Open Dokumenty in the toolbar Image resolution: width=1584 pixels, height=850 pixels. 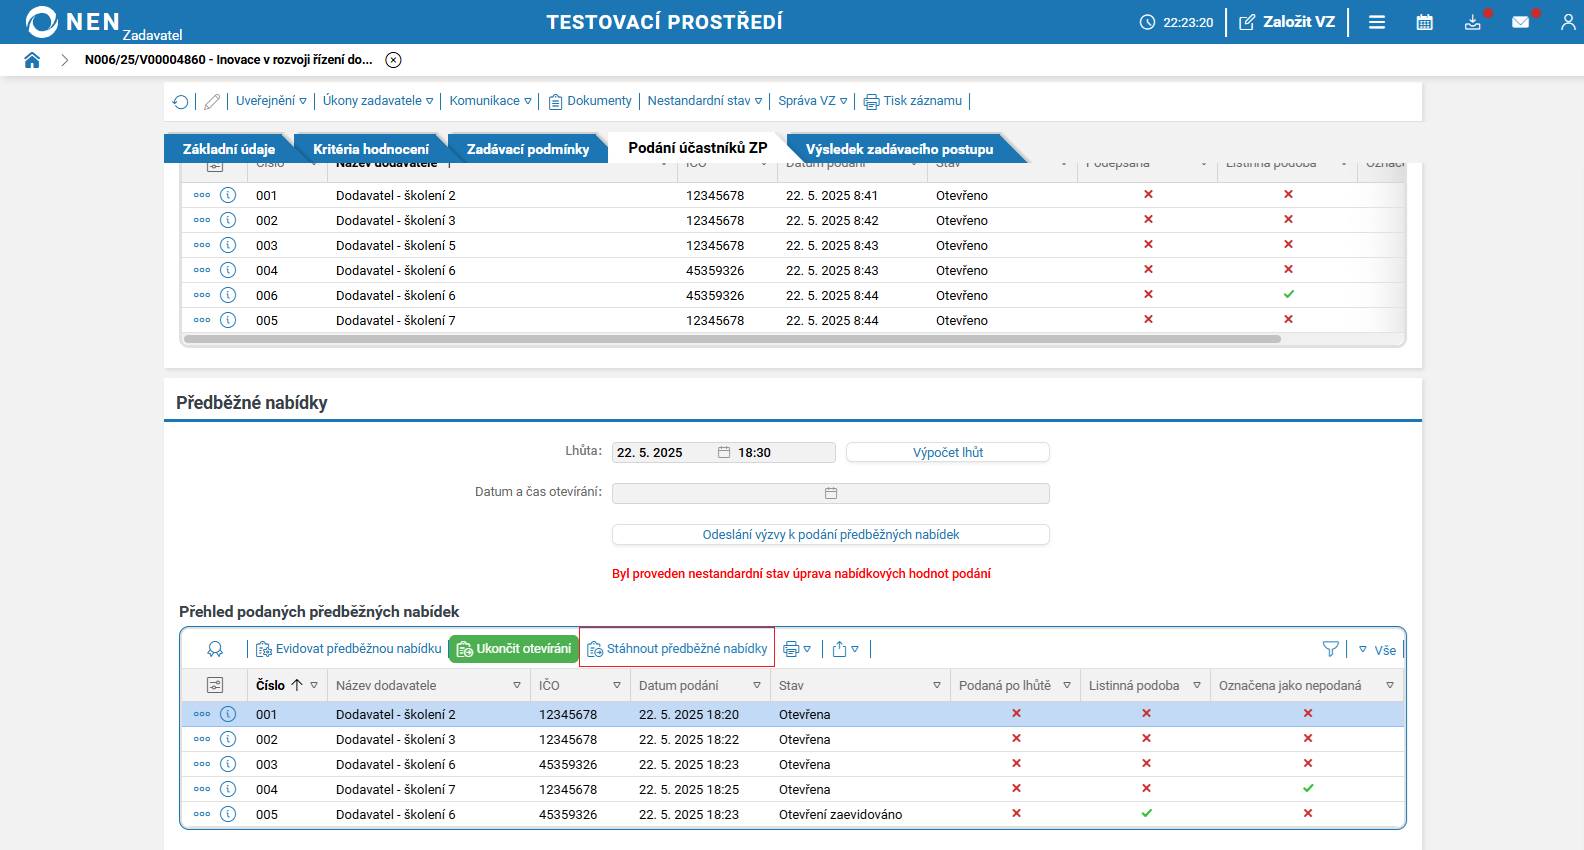(590, 101)
